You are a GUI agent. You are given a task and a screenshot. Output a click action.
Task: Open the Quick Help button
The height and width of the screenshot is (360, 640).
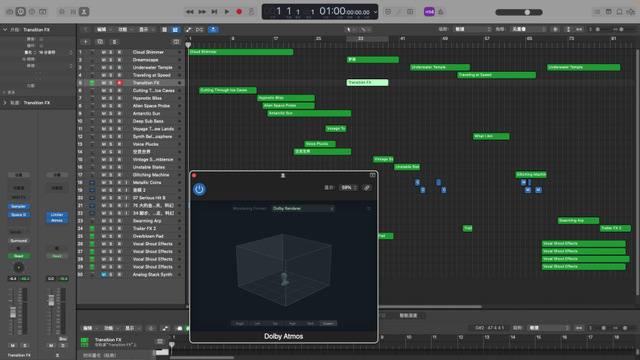(x=32, y=12)
